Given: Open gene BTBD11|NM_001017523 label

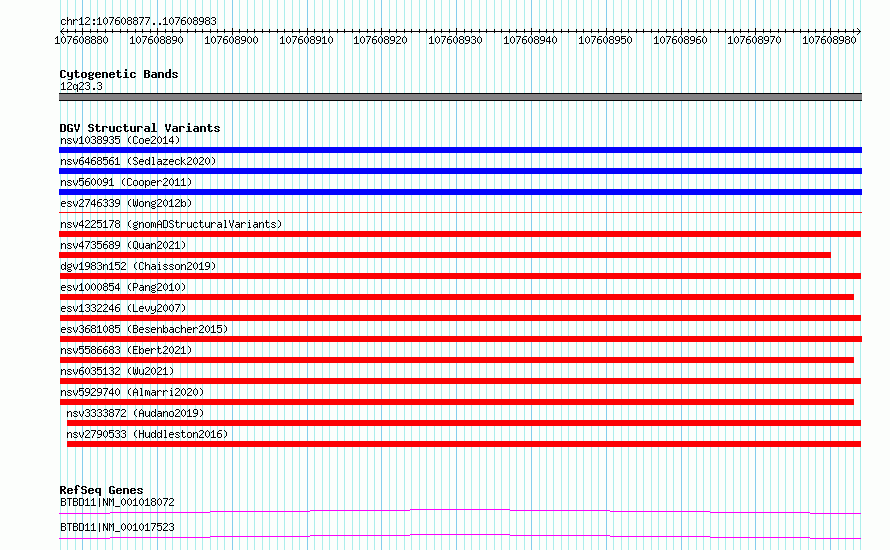Looking at the screenshot, I should (x=117, y=527).
